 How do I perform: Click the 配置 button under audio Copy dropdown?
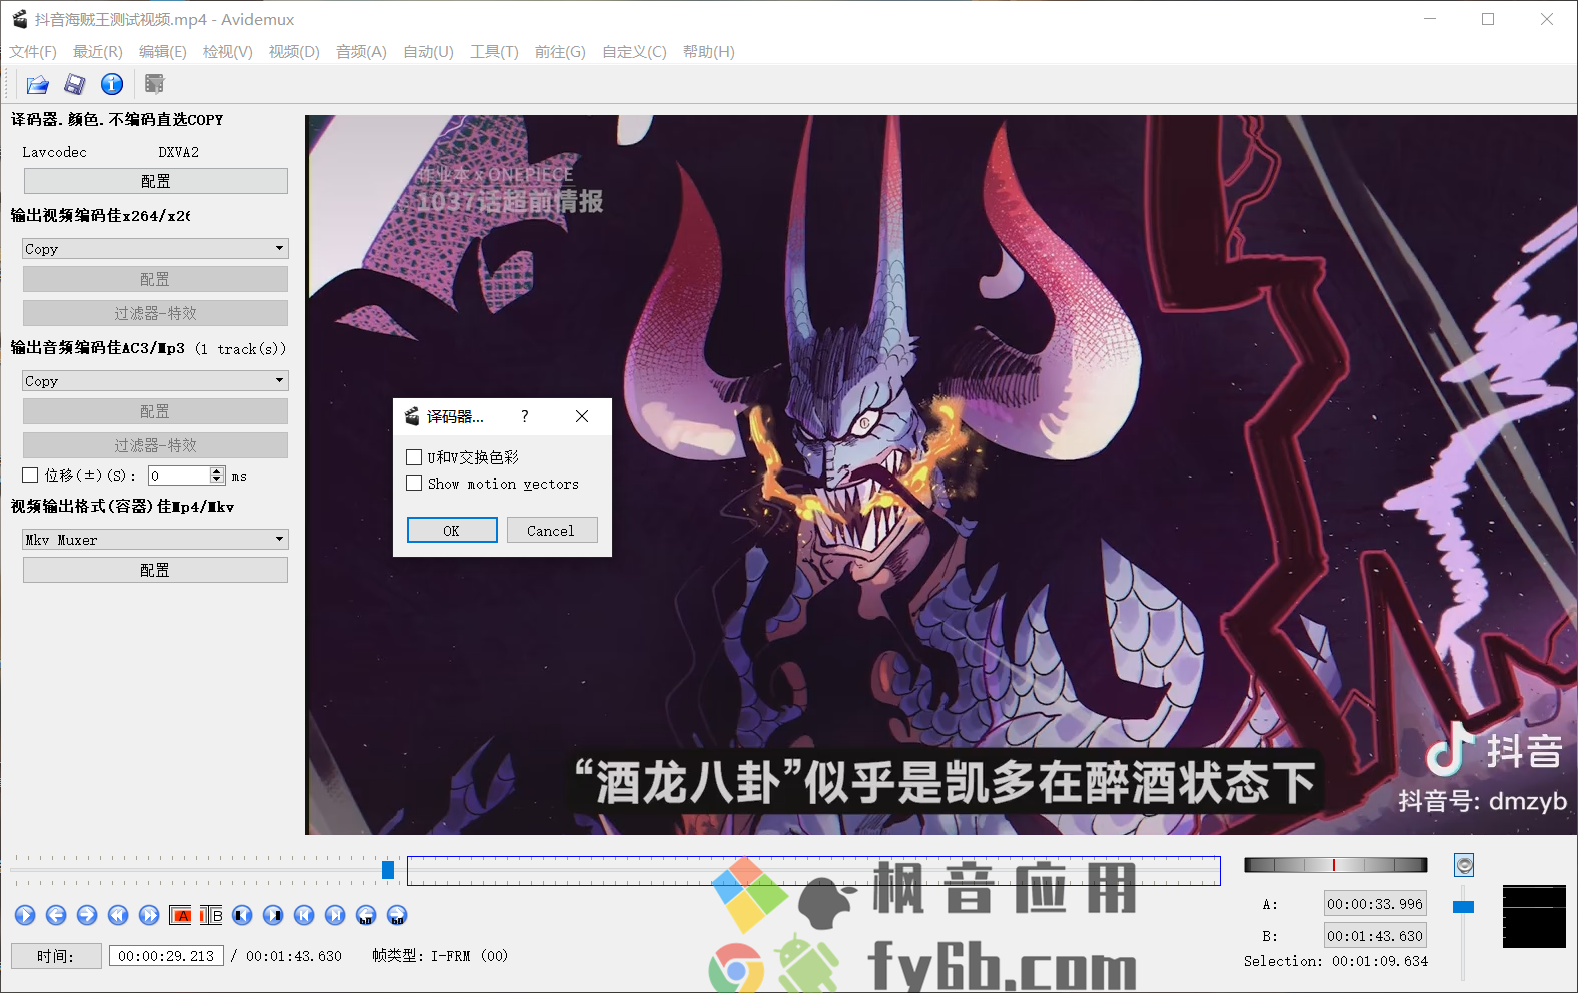[156, 411]
